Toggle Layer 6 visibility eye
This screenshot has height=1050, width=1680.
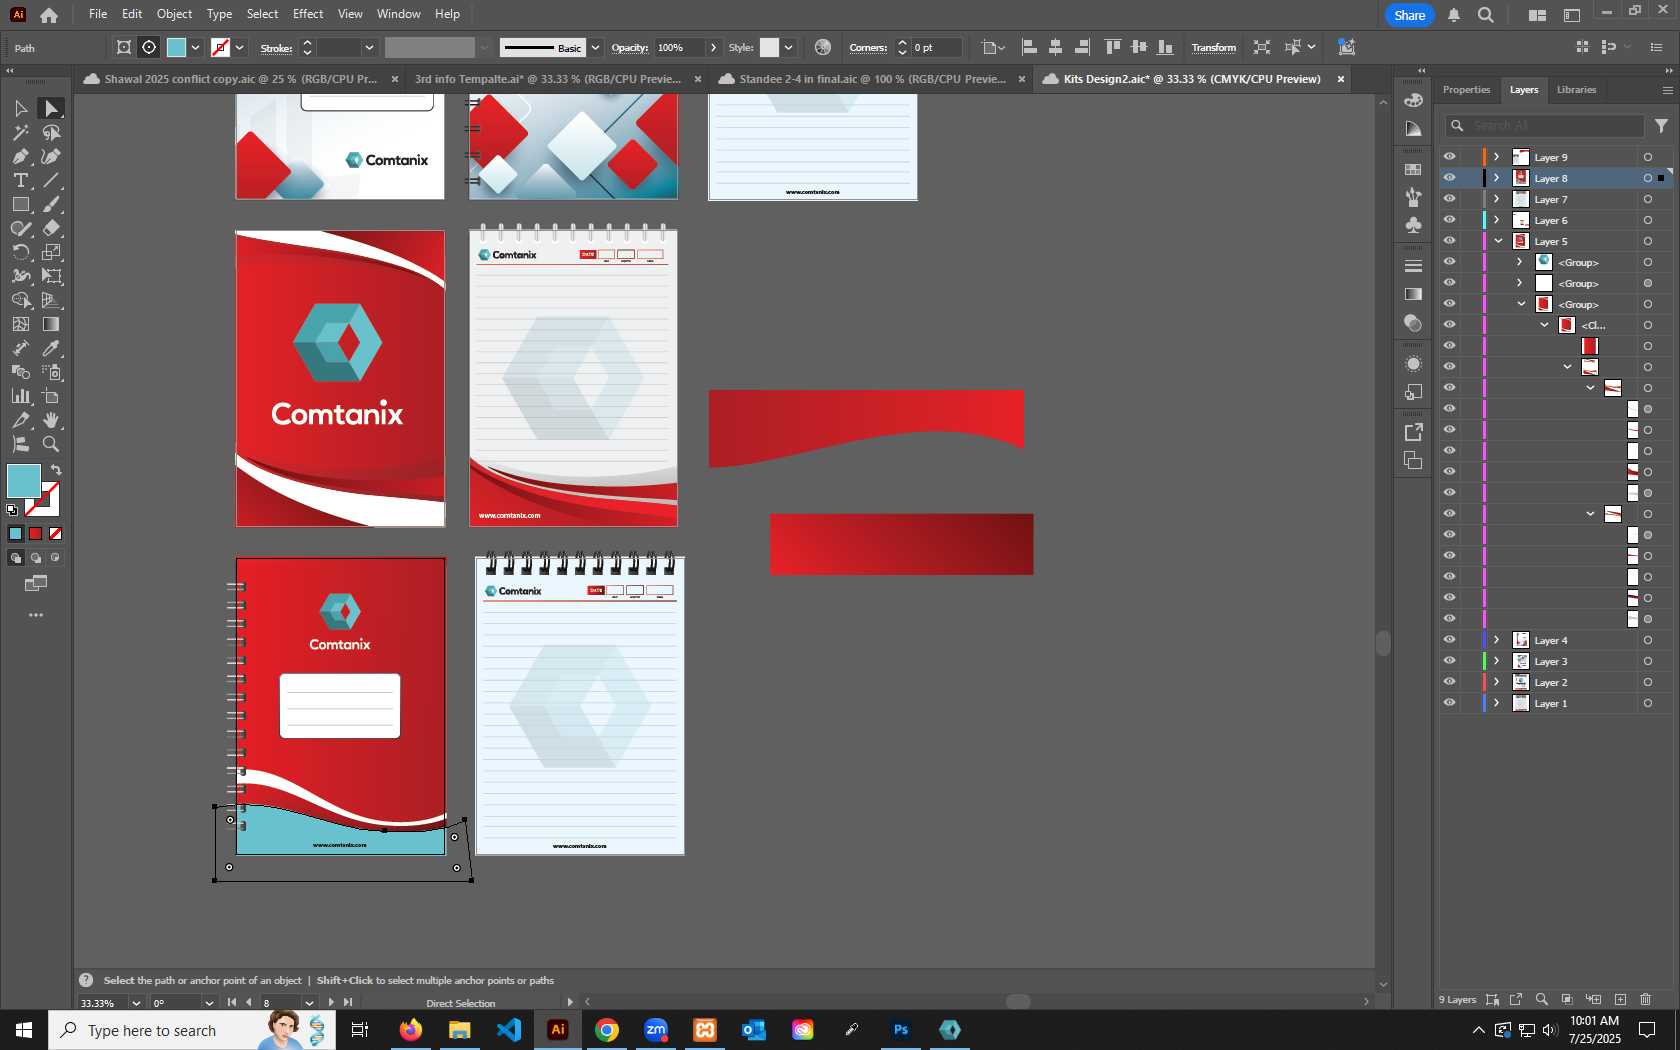(1449, 220)
